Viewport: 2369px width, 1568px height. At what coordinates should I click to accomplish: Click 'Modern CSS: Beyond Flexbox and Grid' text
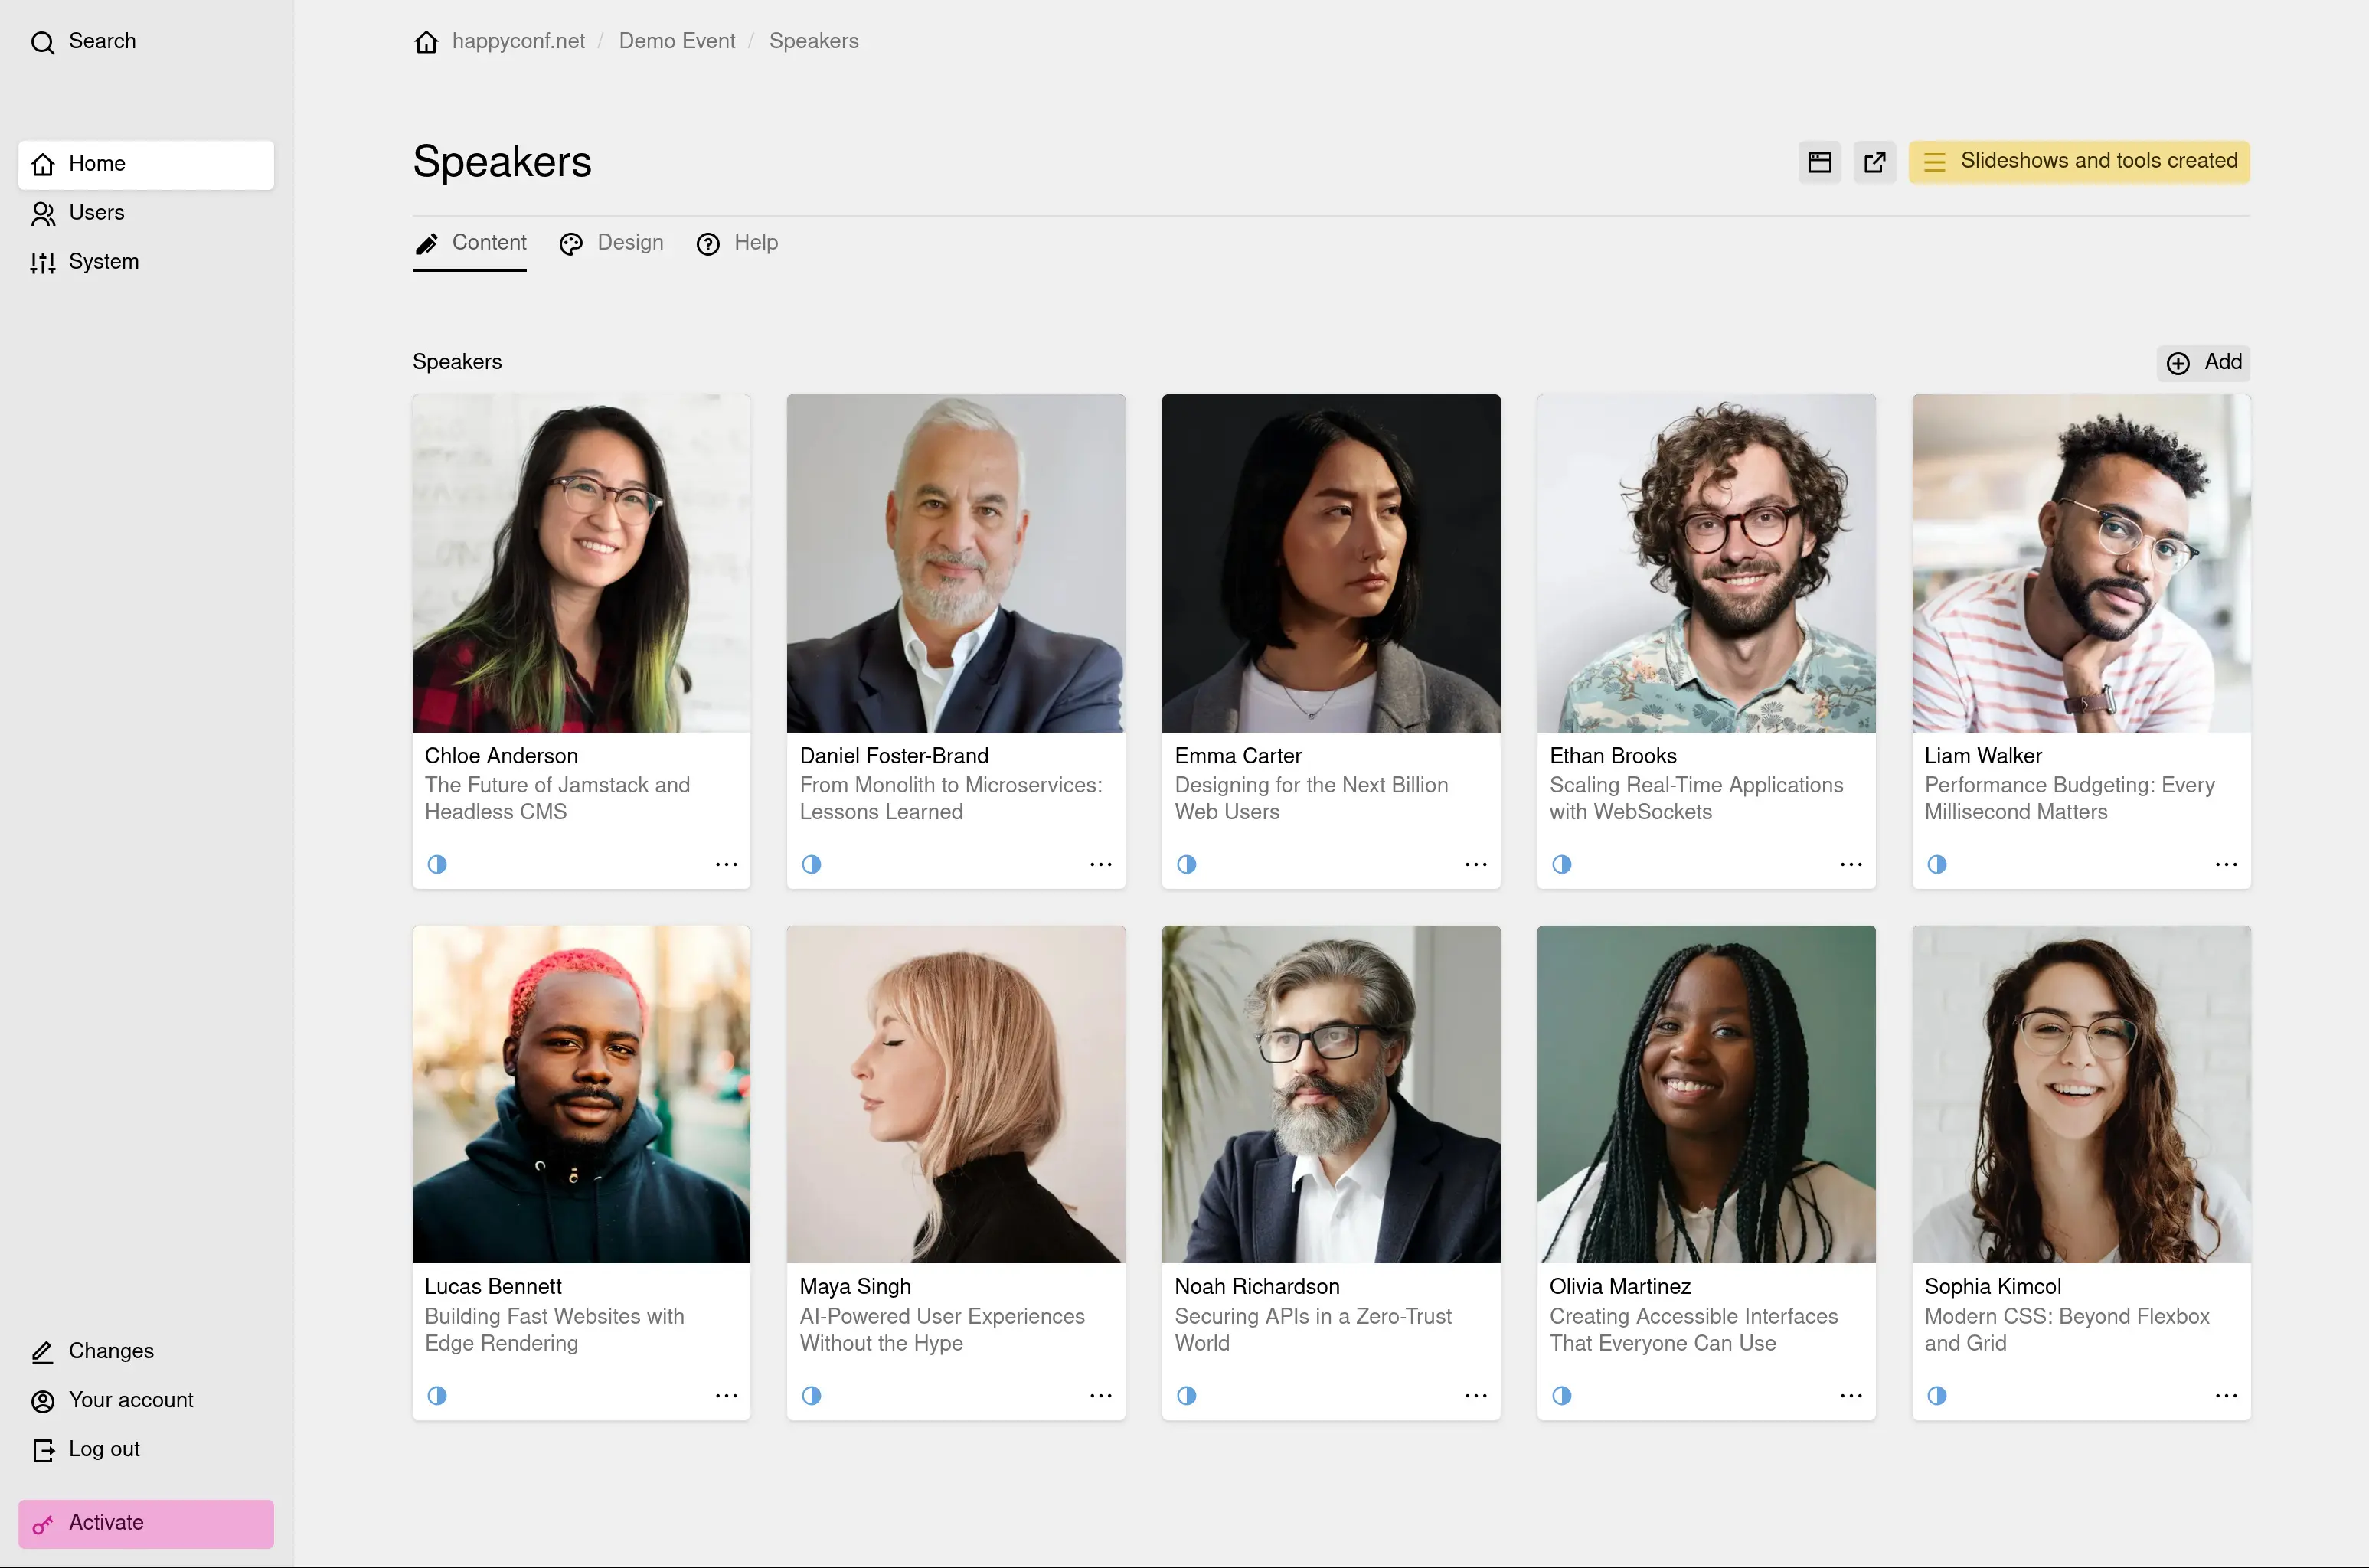click(2066, 1330)
